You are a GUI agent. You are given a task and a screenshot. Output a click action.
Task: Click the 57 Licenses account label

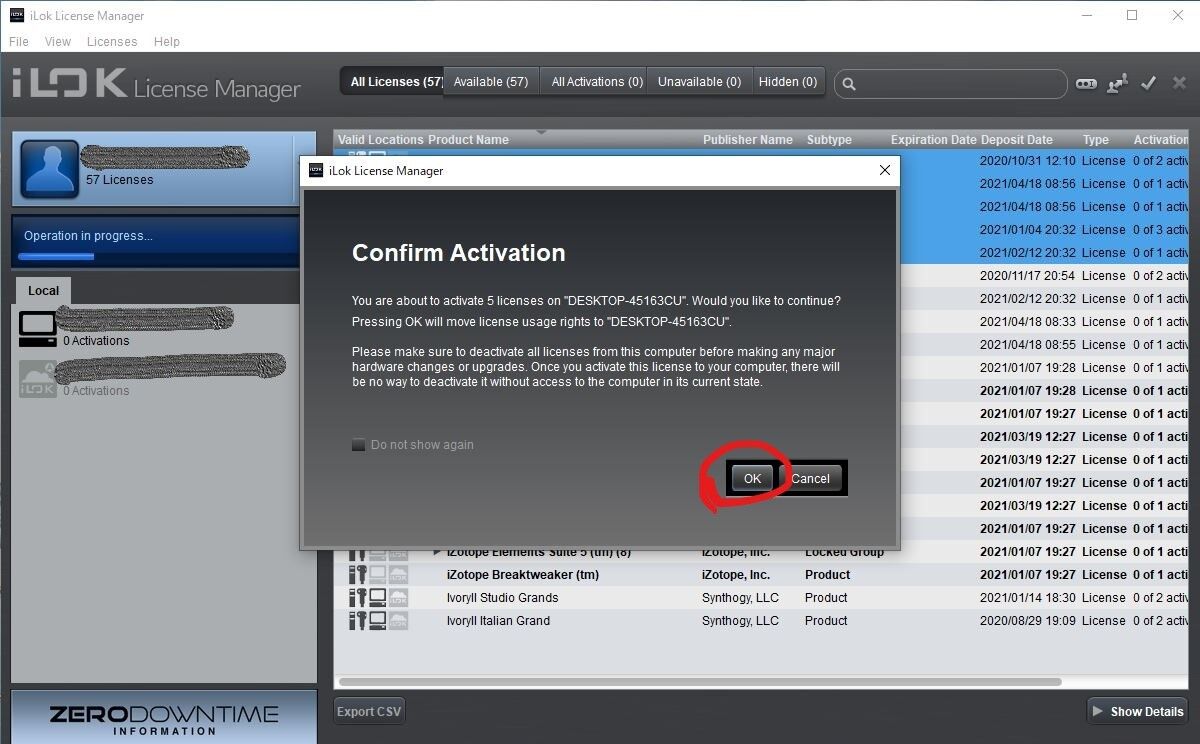(x=119, y=180)
